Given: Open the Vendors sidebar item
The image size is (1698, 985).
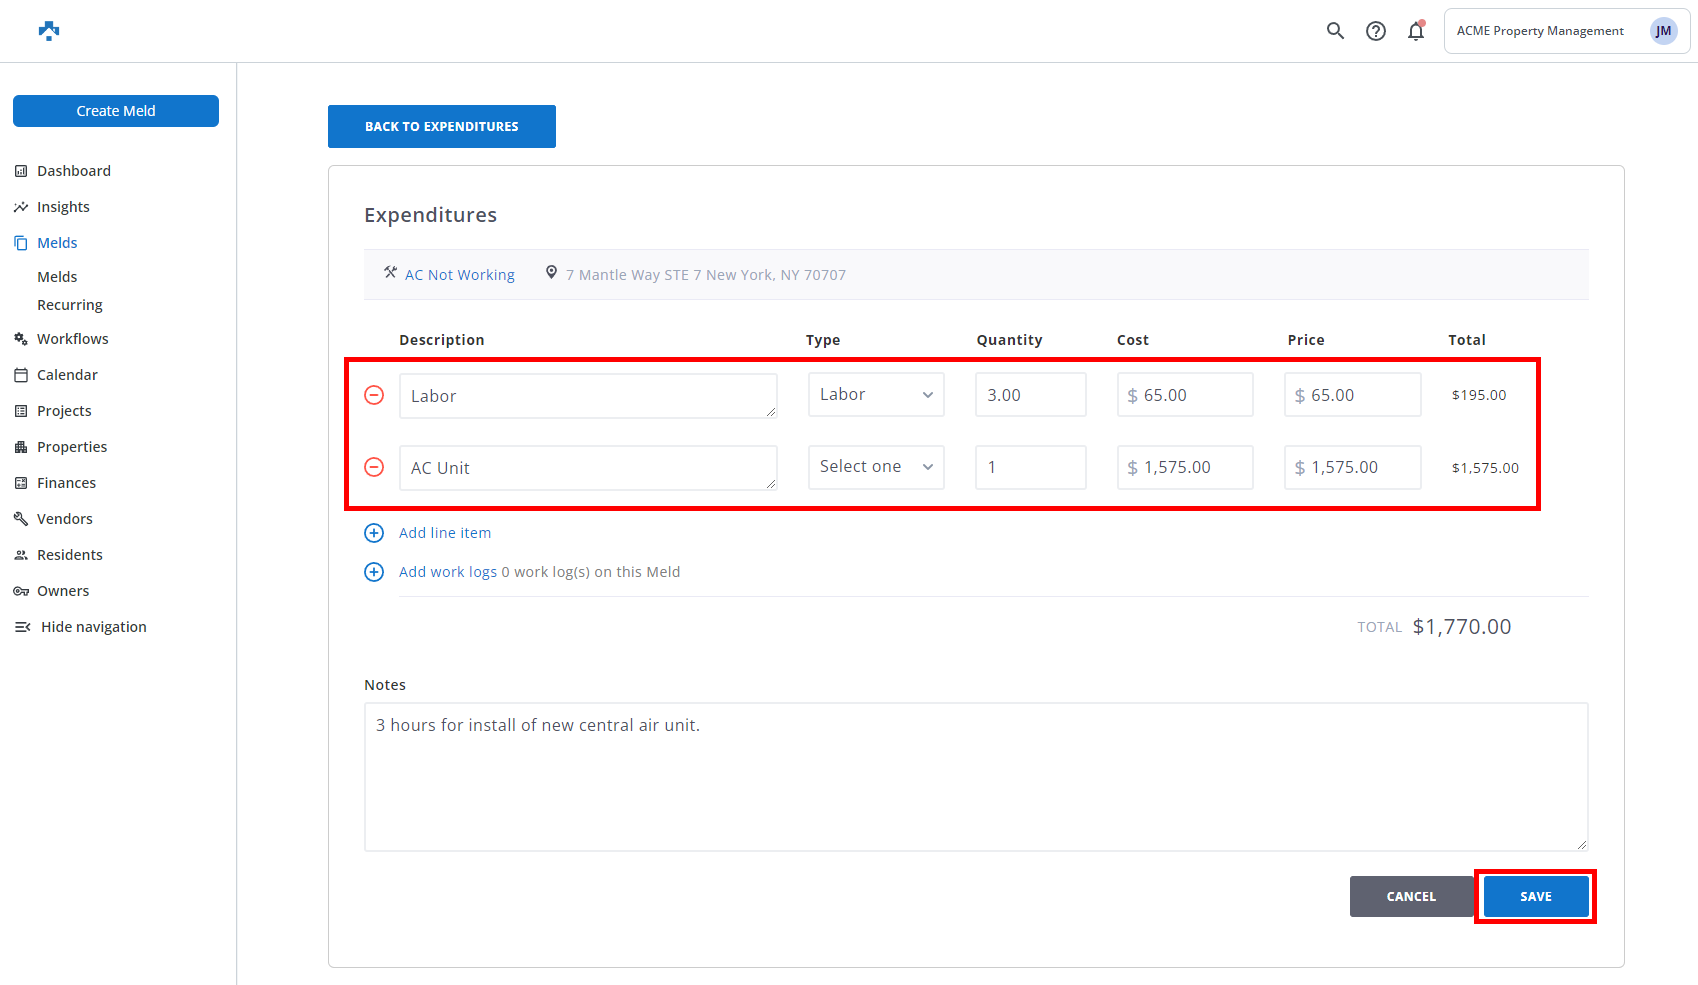Looking at the screenshot, I should (65, 519).
